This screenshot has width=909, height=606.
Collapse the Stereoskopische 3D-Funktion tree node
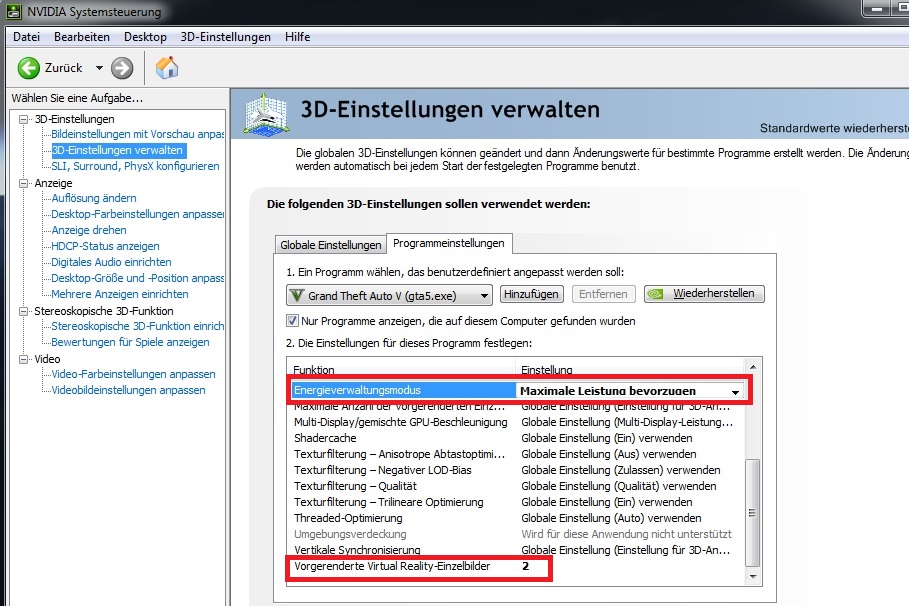pyautogui.click(x=24, y=311)
